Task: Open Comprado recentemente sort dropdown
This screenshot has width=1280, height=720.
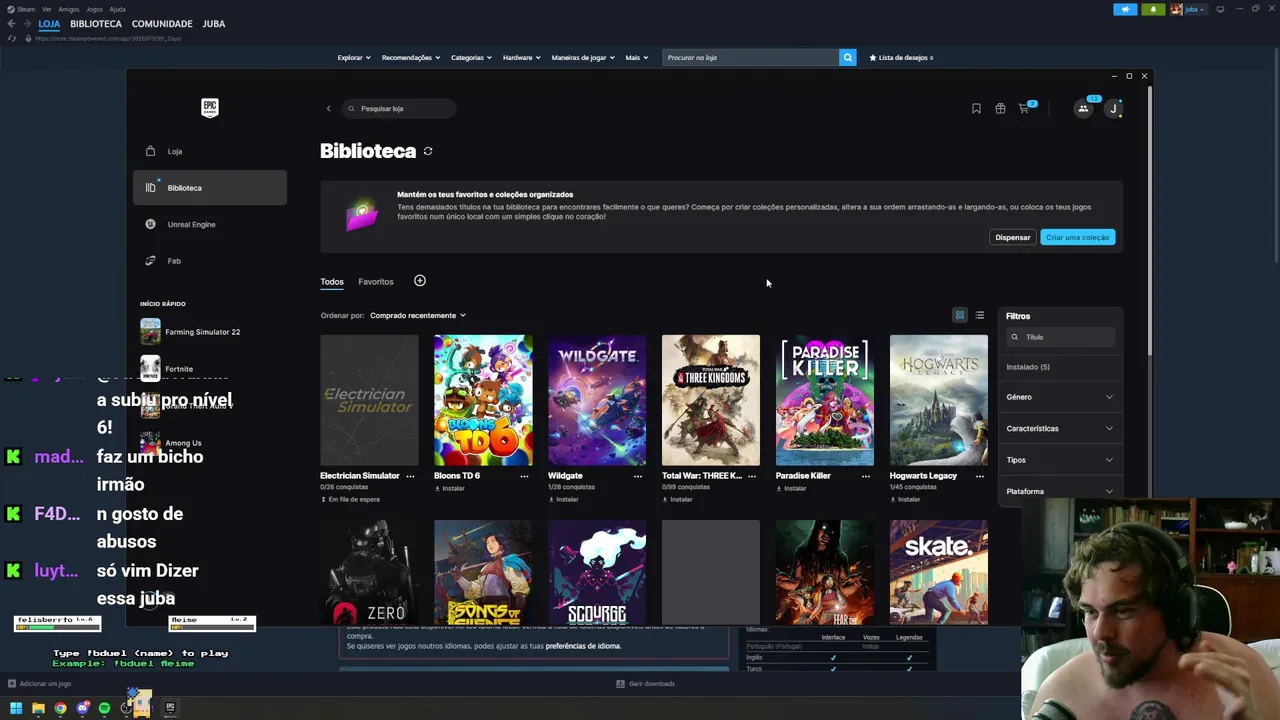Action: tap(418, 315)
